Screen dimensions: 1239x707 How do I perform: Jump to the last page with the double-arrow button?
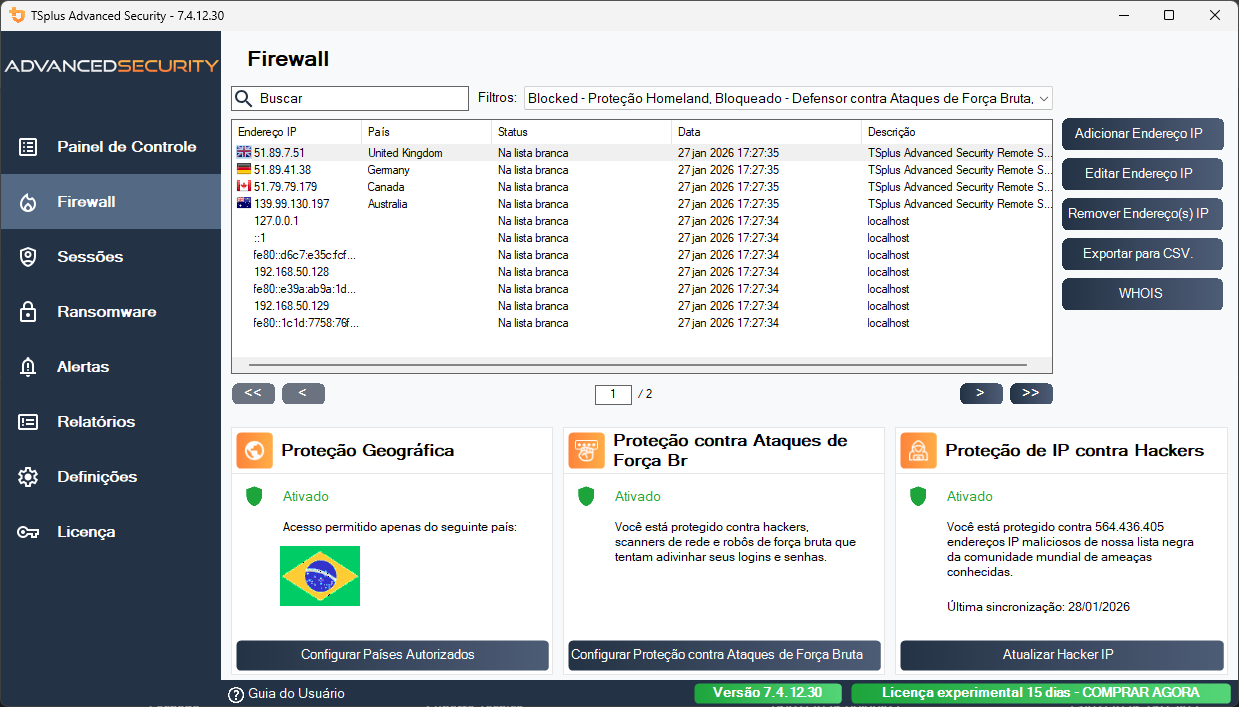click(x=1030, y=393)
